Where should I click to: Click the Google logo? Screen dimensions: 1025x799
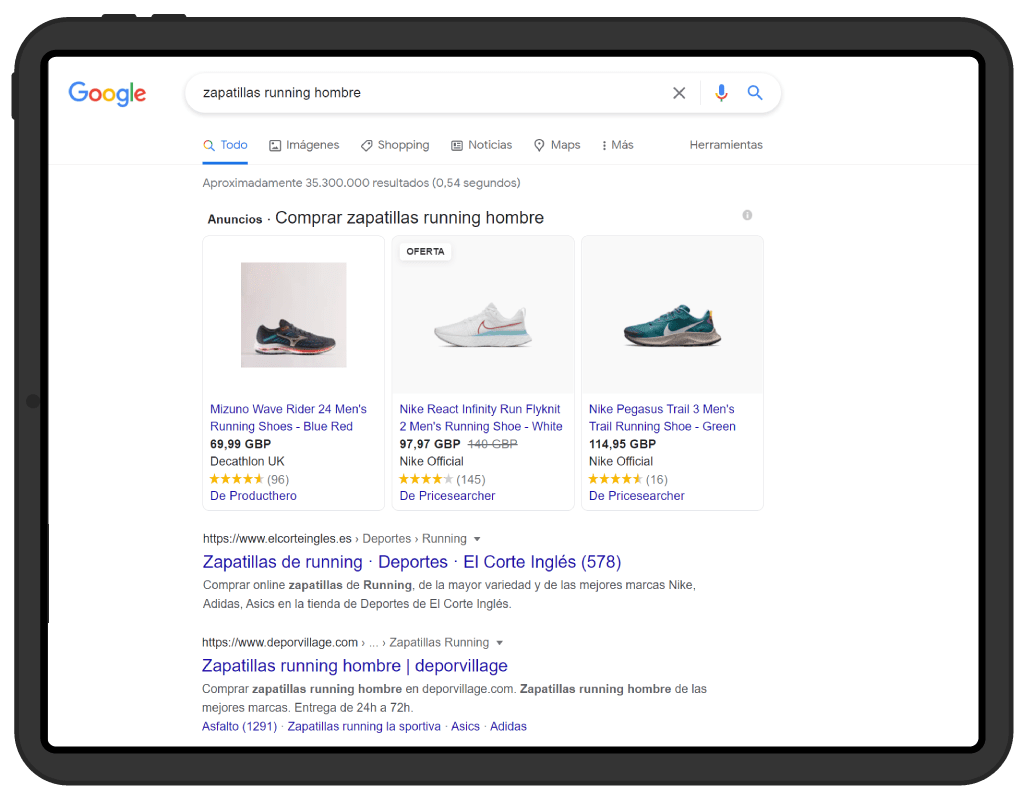click(x=107, y=93)
